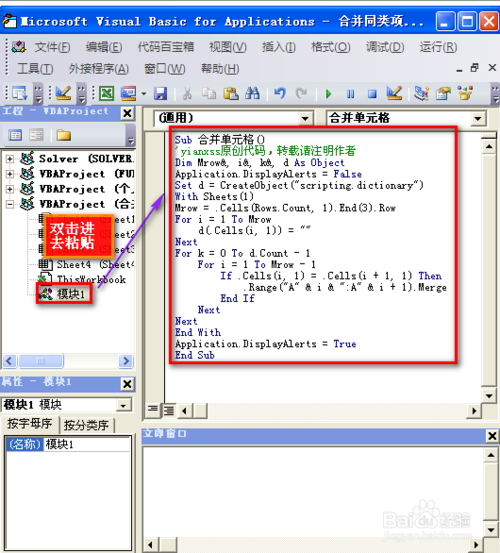Open the Project Explorer toolbar icon

tap(421, 93)
